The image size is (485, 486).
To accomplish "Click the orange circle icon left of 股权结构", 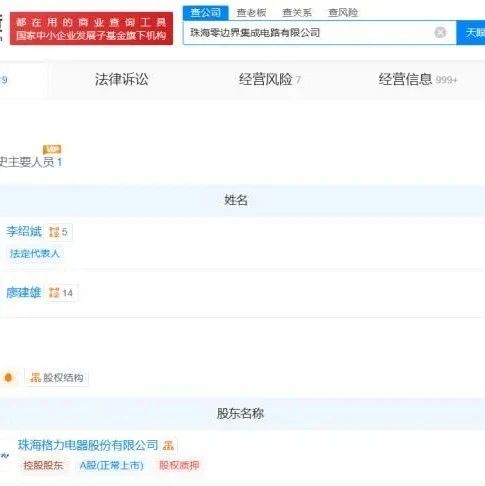I will click(x=8, y=378).
